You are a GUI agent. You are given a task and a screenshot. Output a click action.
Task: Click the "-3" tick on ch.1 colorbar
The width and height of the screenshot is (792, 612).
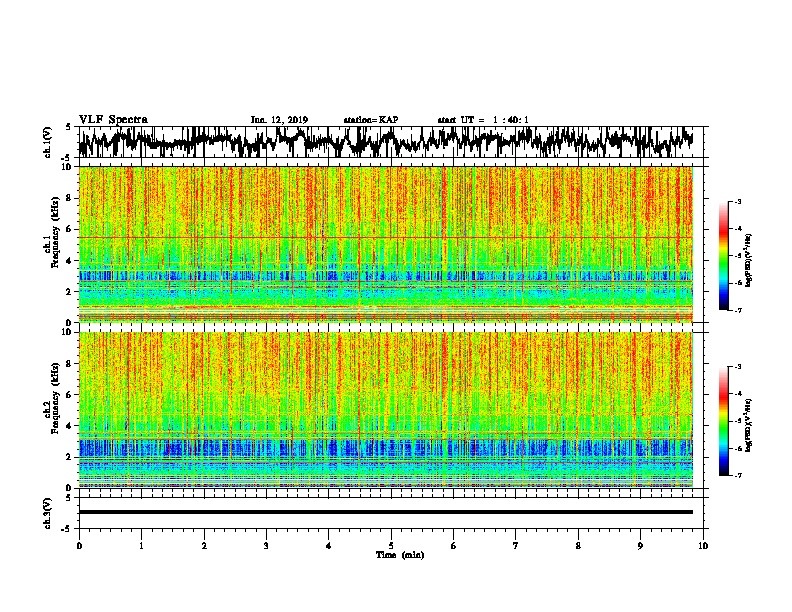click(737, 201)
